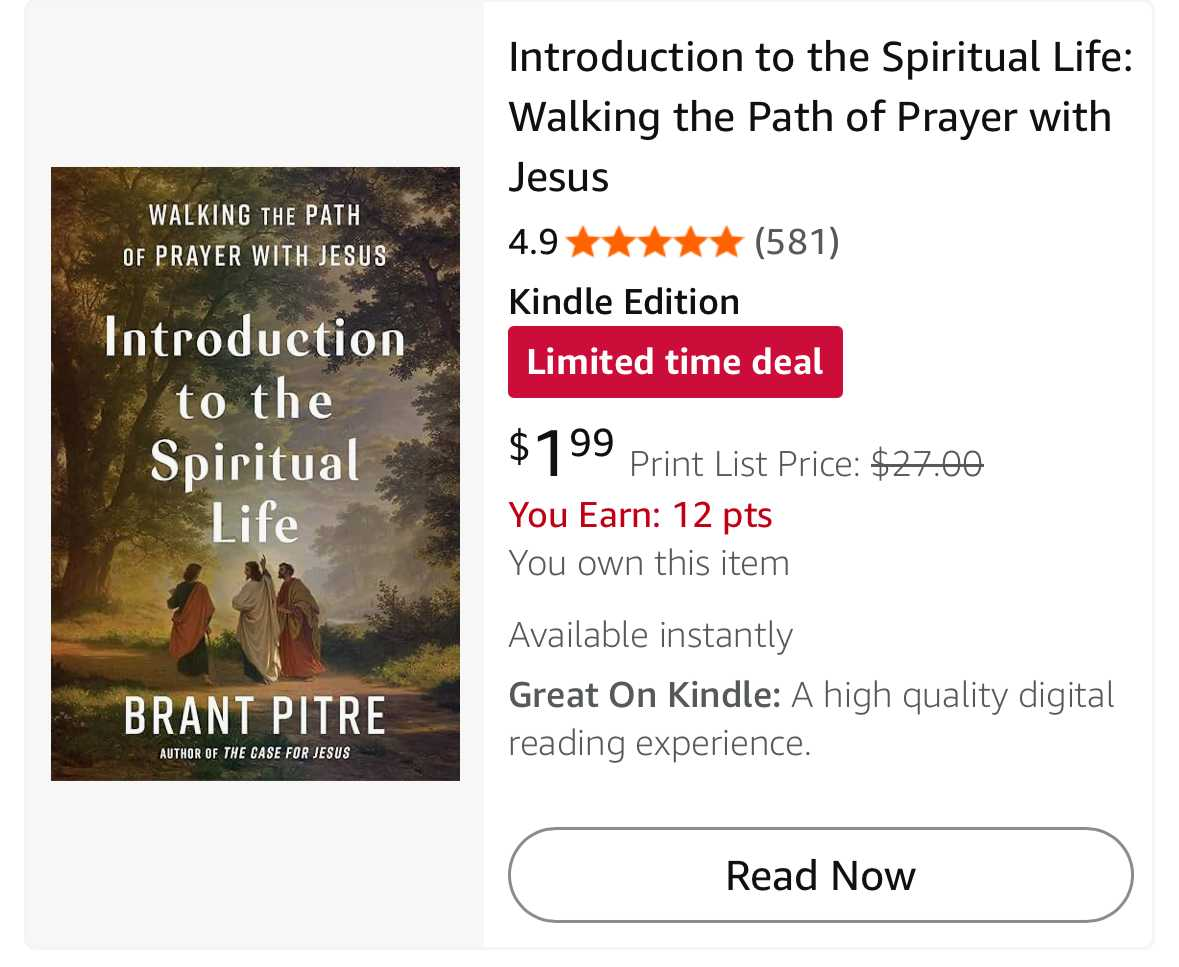Image resolution: width=1179 pixels, height=967 pixels.
Task: Click the You Earn: 12 pts text
Action: point(640,515)
